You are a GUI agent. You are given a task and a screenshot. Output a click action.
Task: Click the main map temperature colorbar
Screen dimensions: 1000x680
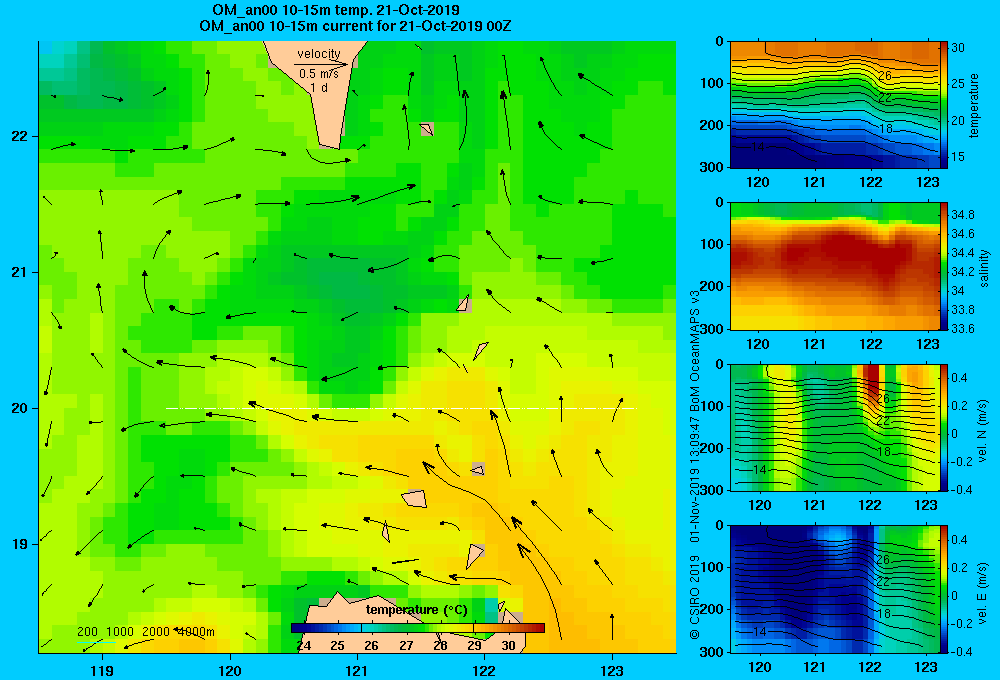click(x=418, y=628)
